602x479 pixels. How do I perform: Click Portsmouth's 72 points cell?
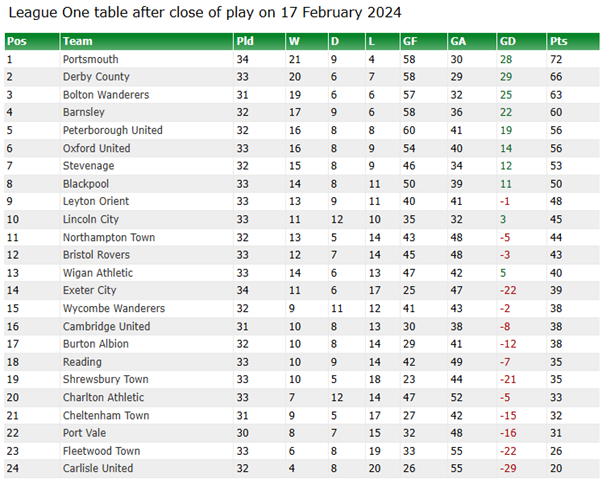(x=556, y=59)
